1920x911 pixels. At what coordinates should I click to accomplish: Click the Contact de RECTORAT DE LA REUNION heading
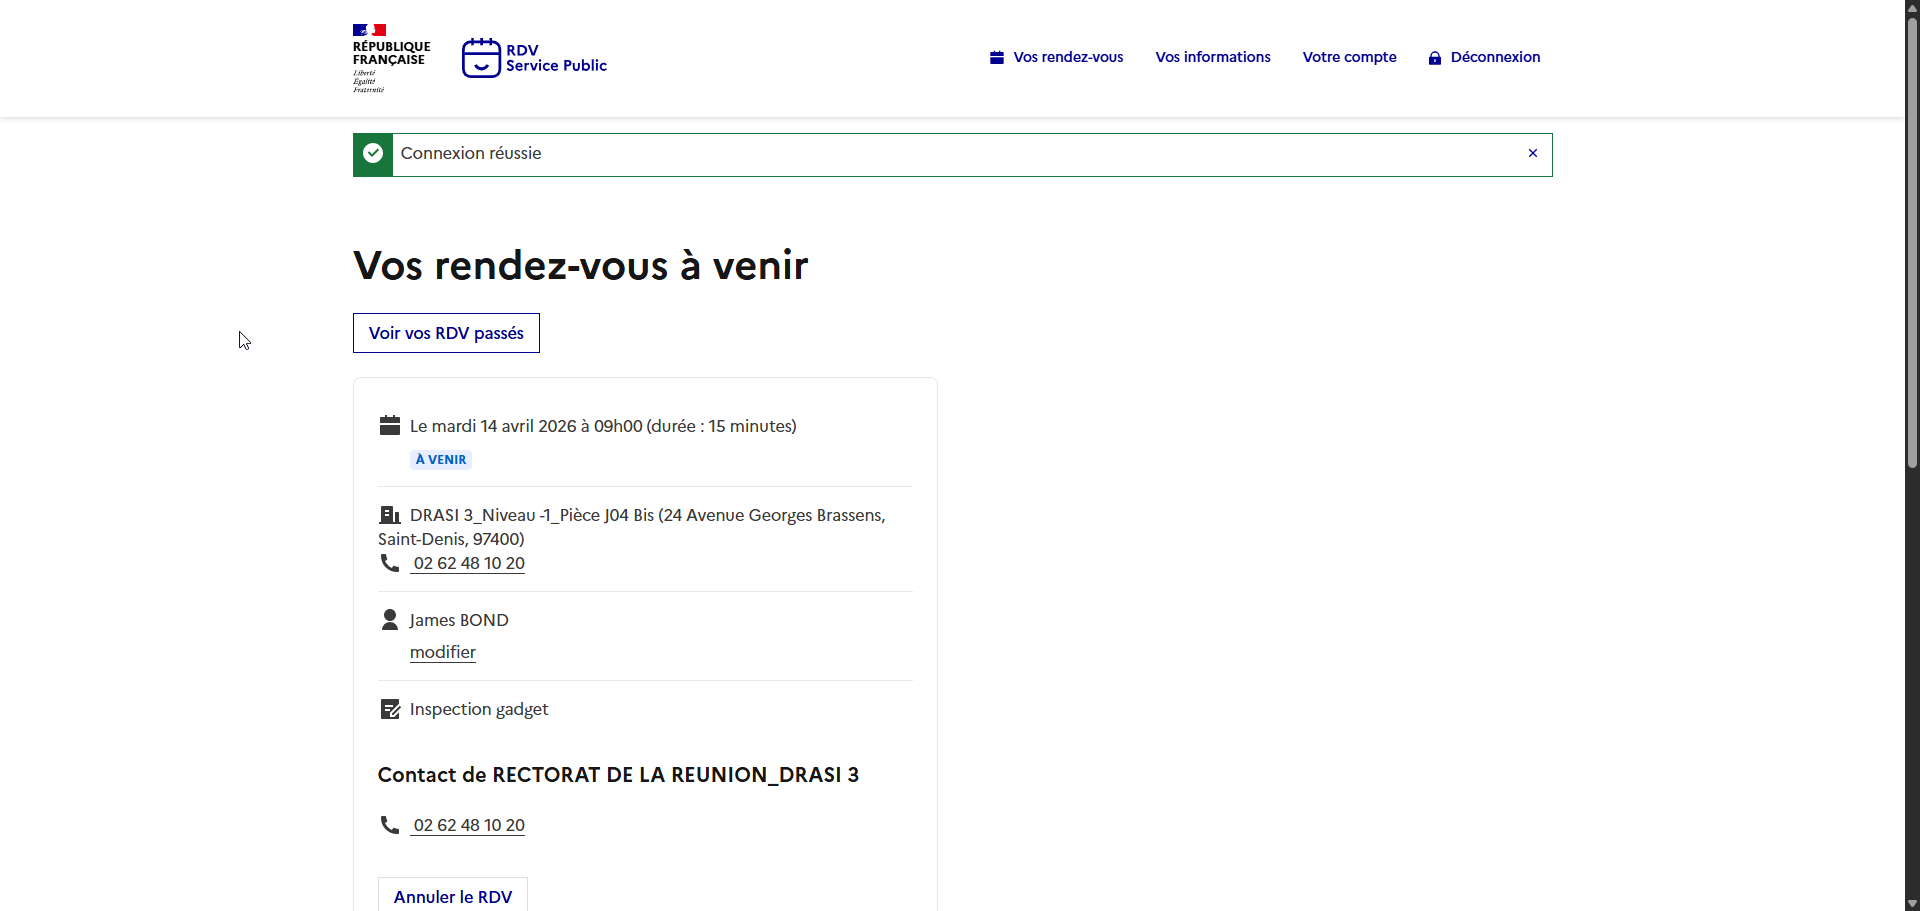(618, 775)
